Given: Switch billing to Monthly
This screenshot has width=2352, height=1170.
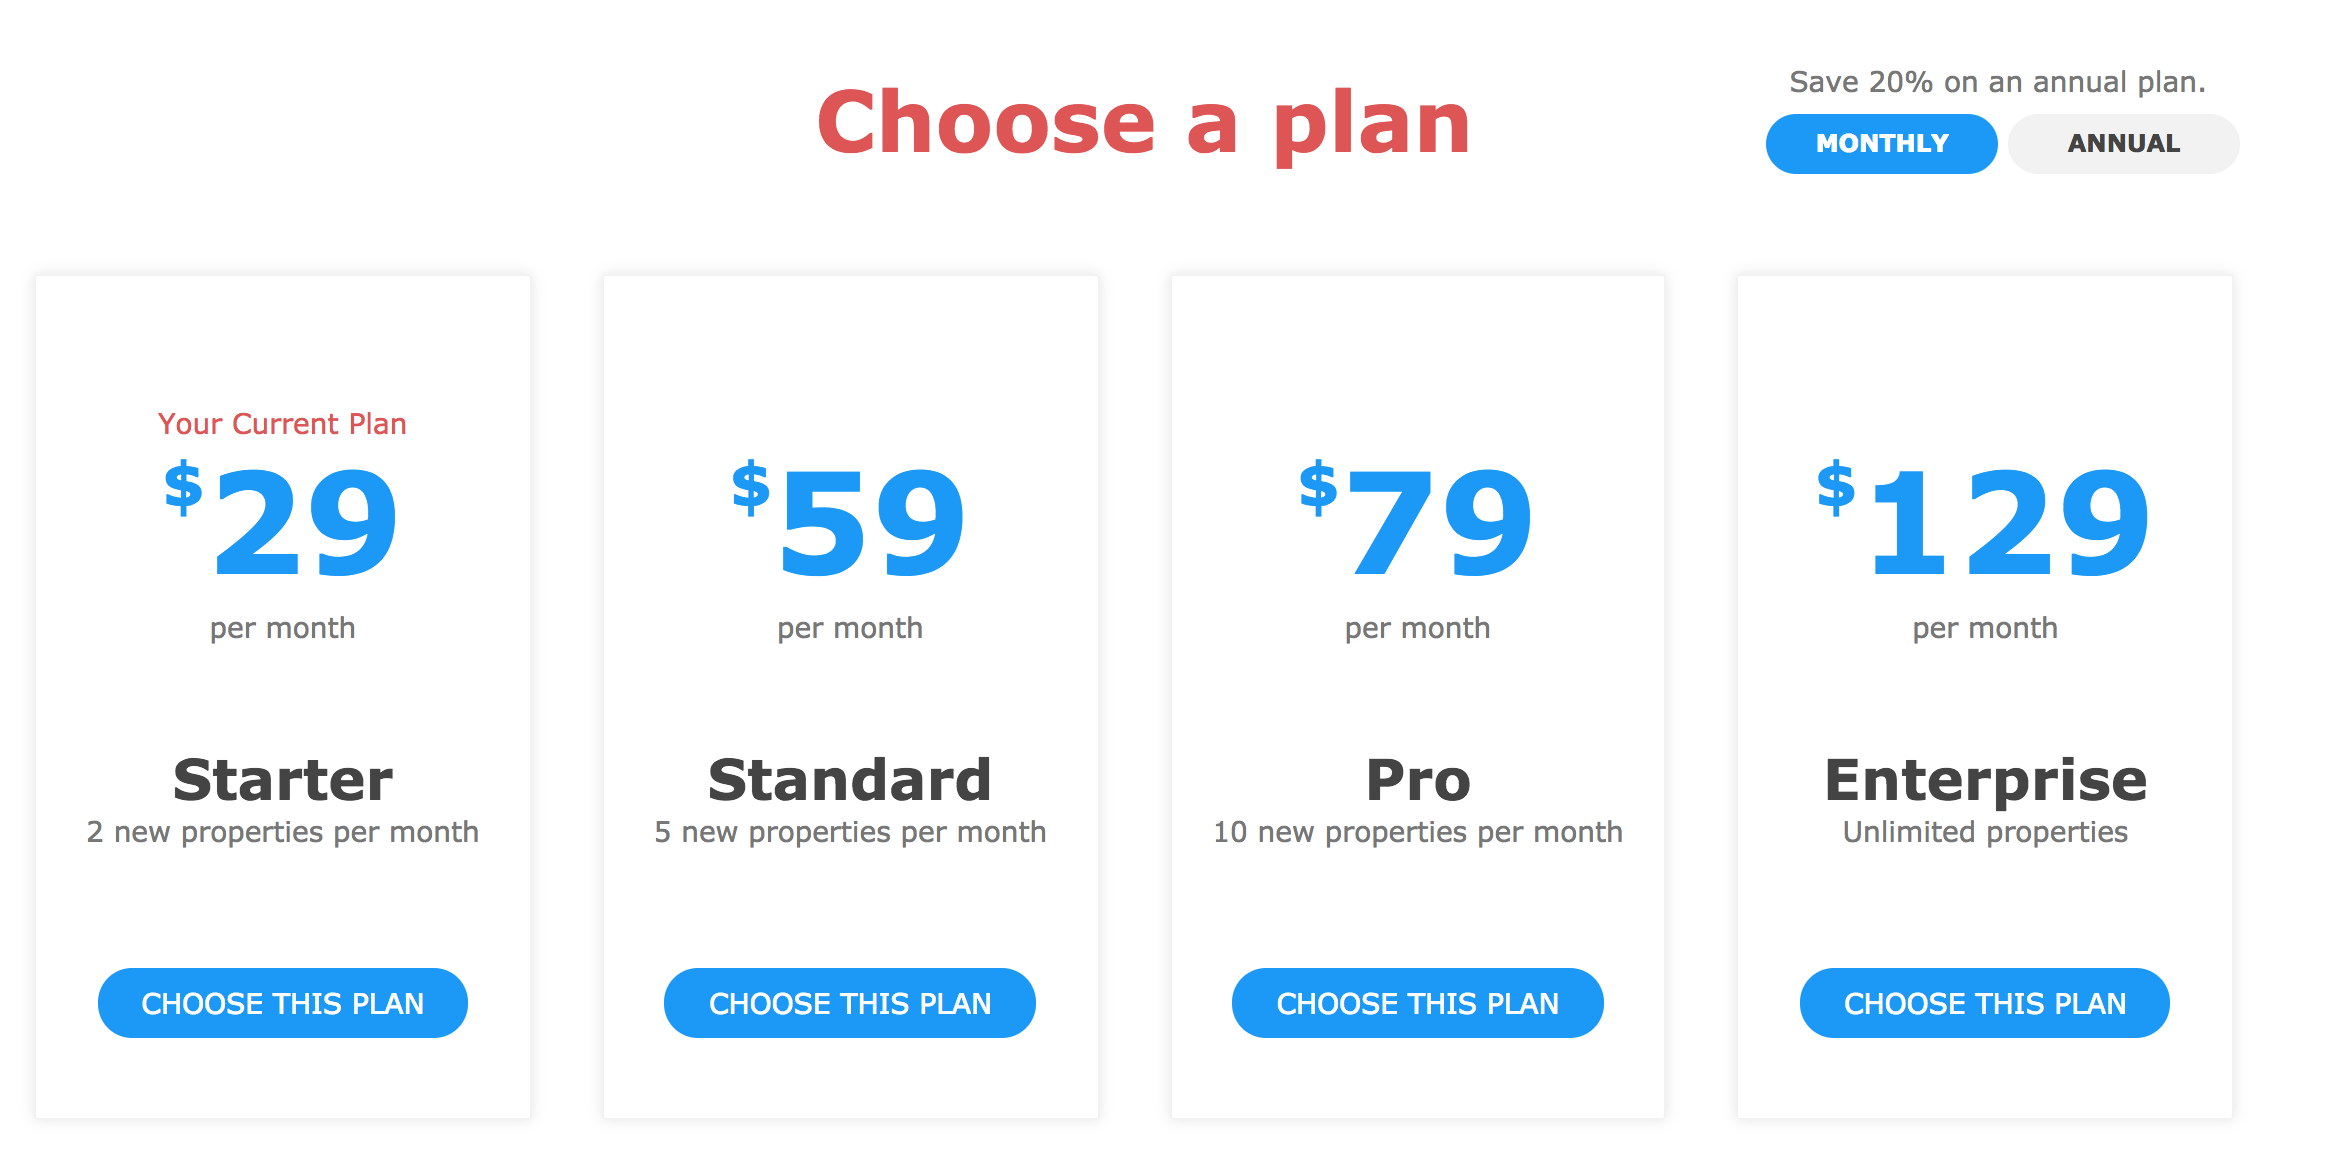Looking at the screenshot, I should point(1881,144).
